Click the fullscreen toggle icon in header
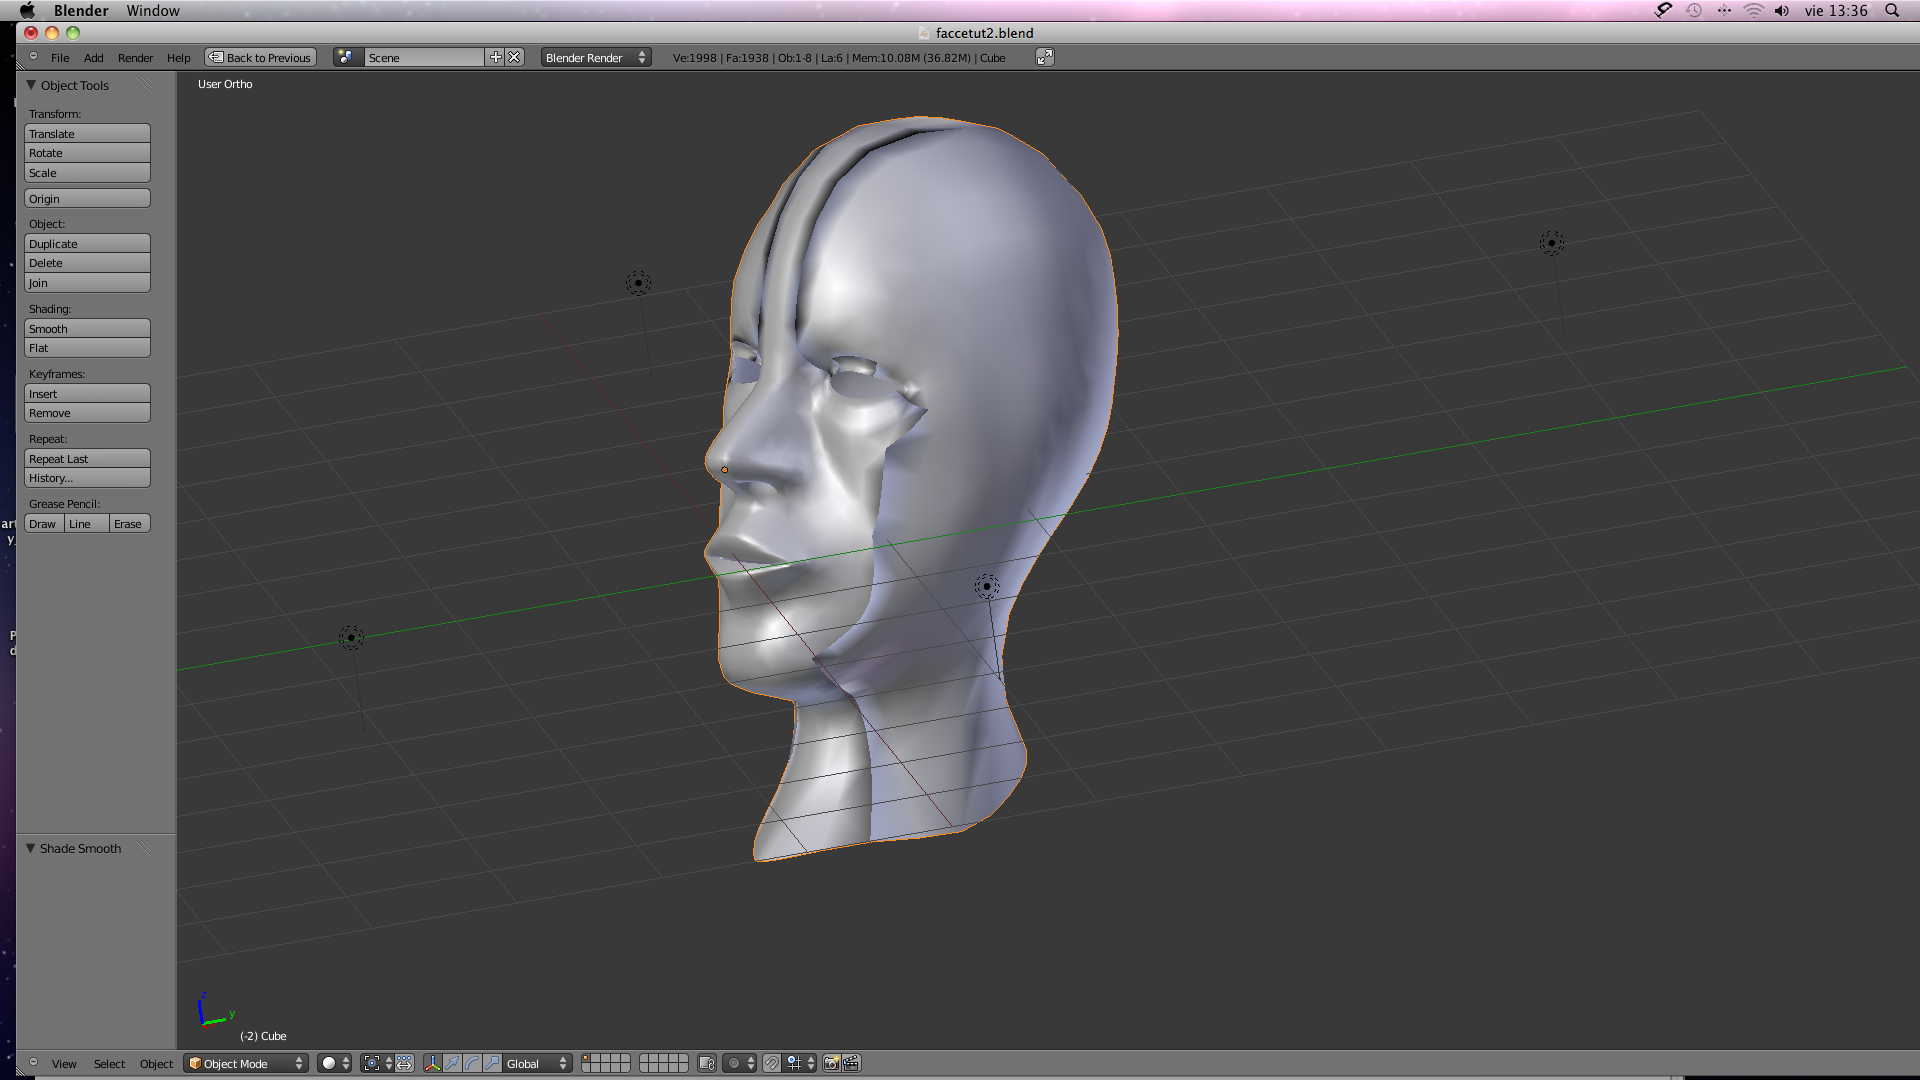 1044,57
